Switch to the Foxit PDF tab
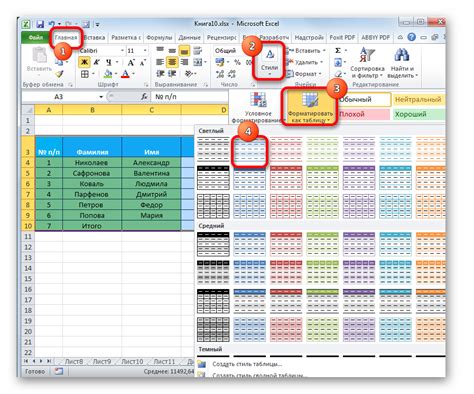 coord(342,37)
